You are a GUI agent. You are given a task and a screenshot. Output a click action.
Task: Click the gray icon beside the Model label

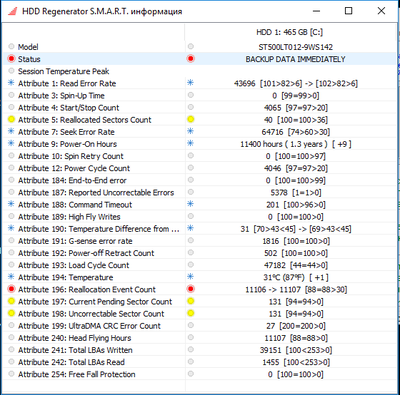point(12,47)
